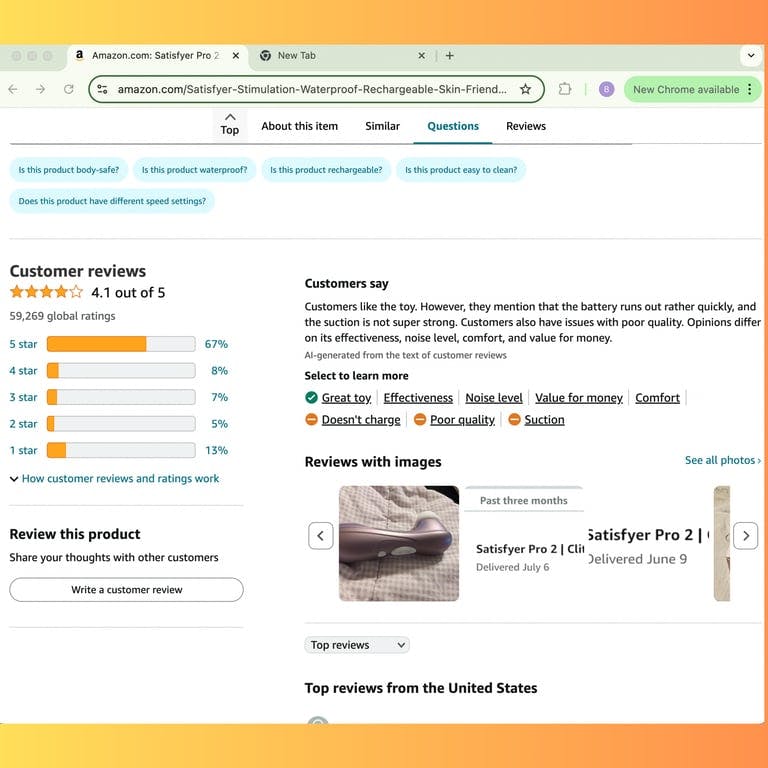
Task: Open site information icon in address bar
Action: point(102,89)
